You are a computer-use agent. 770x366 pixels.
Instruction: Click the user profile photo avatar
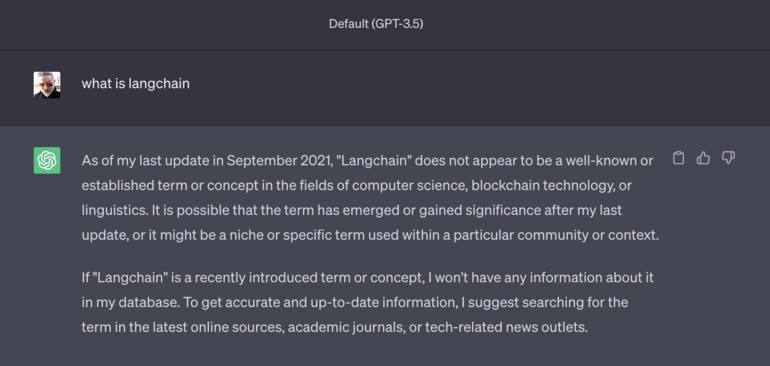47,85
